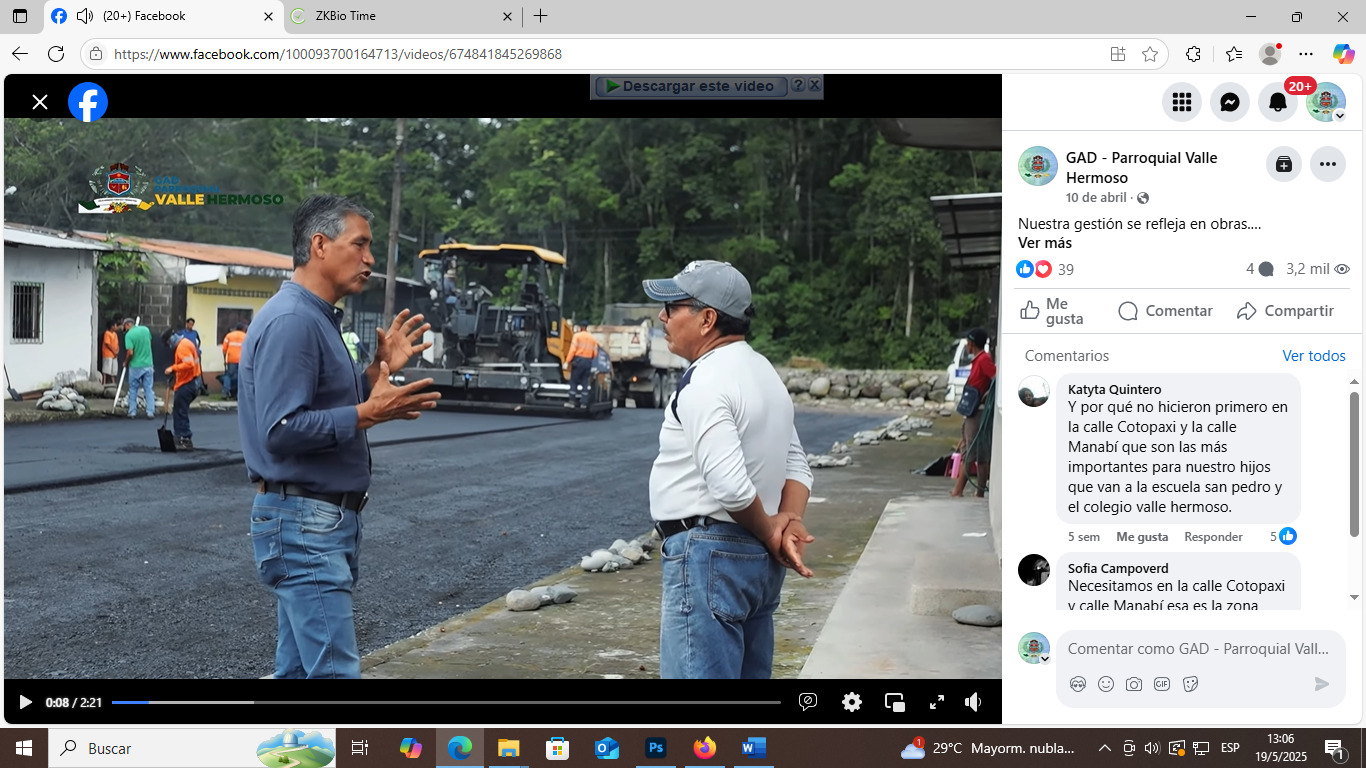Play the paused video
Screen dimensions: 1366x768
26,702
